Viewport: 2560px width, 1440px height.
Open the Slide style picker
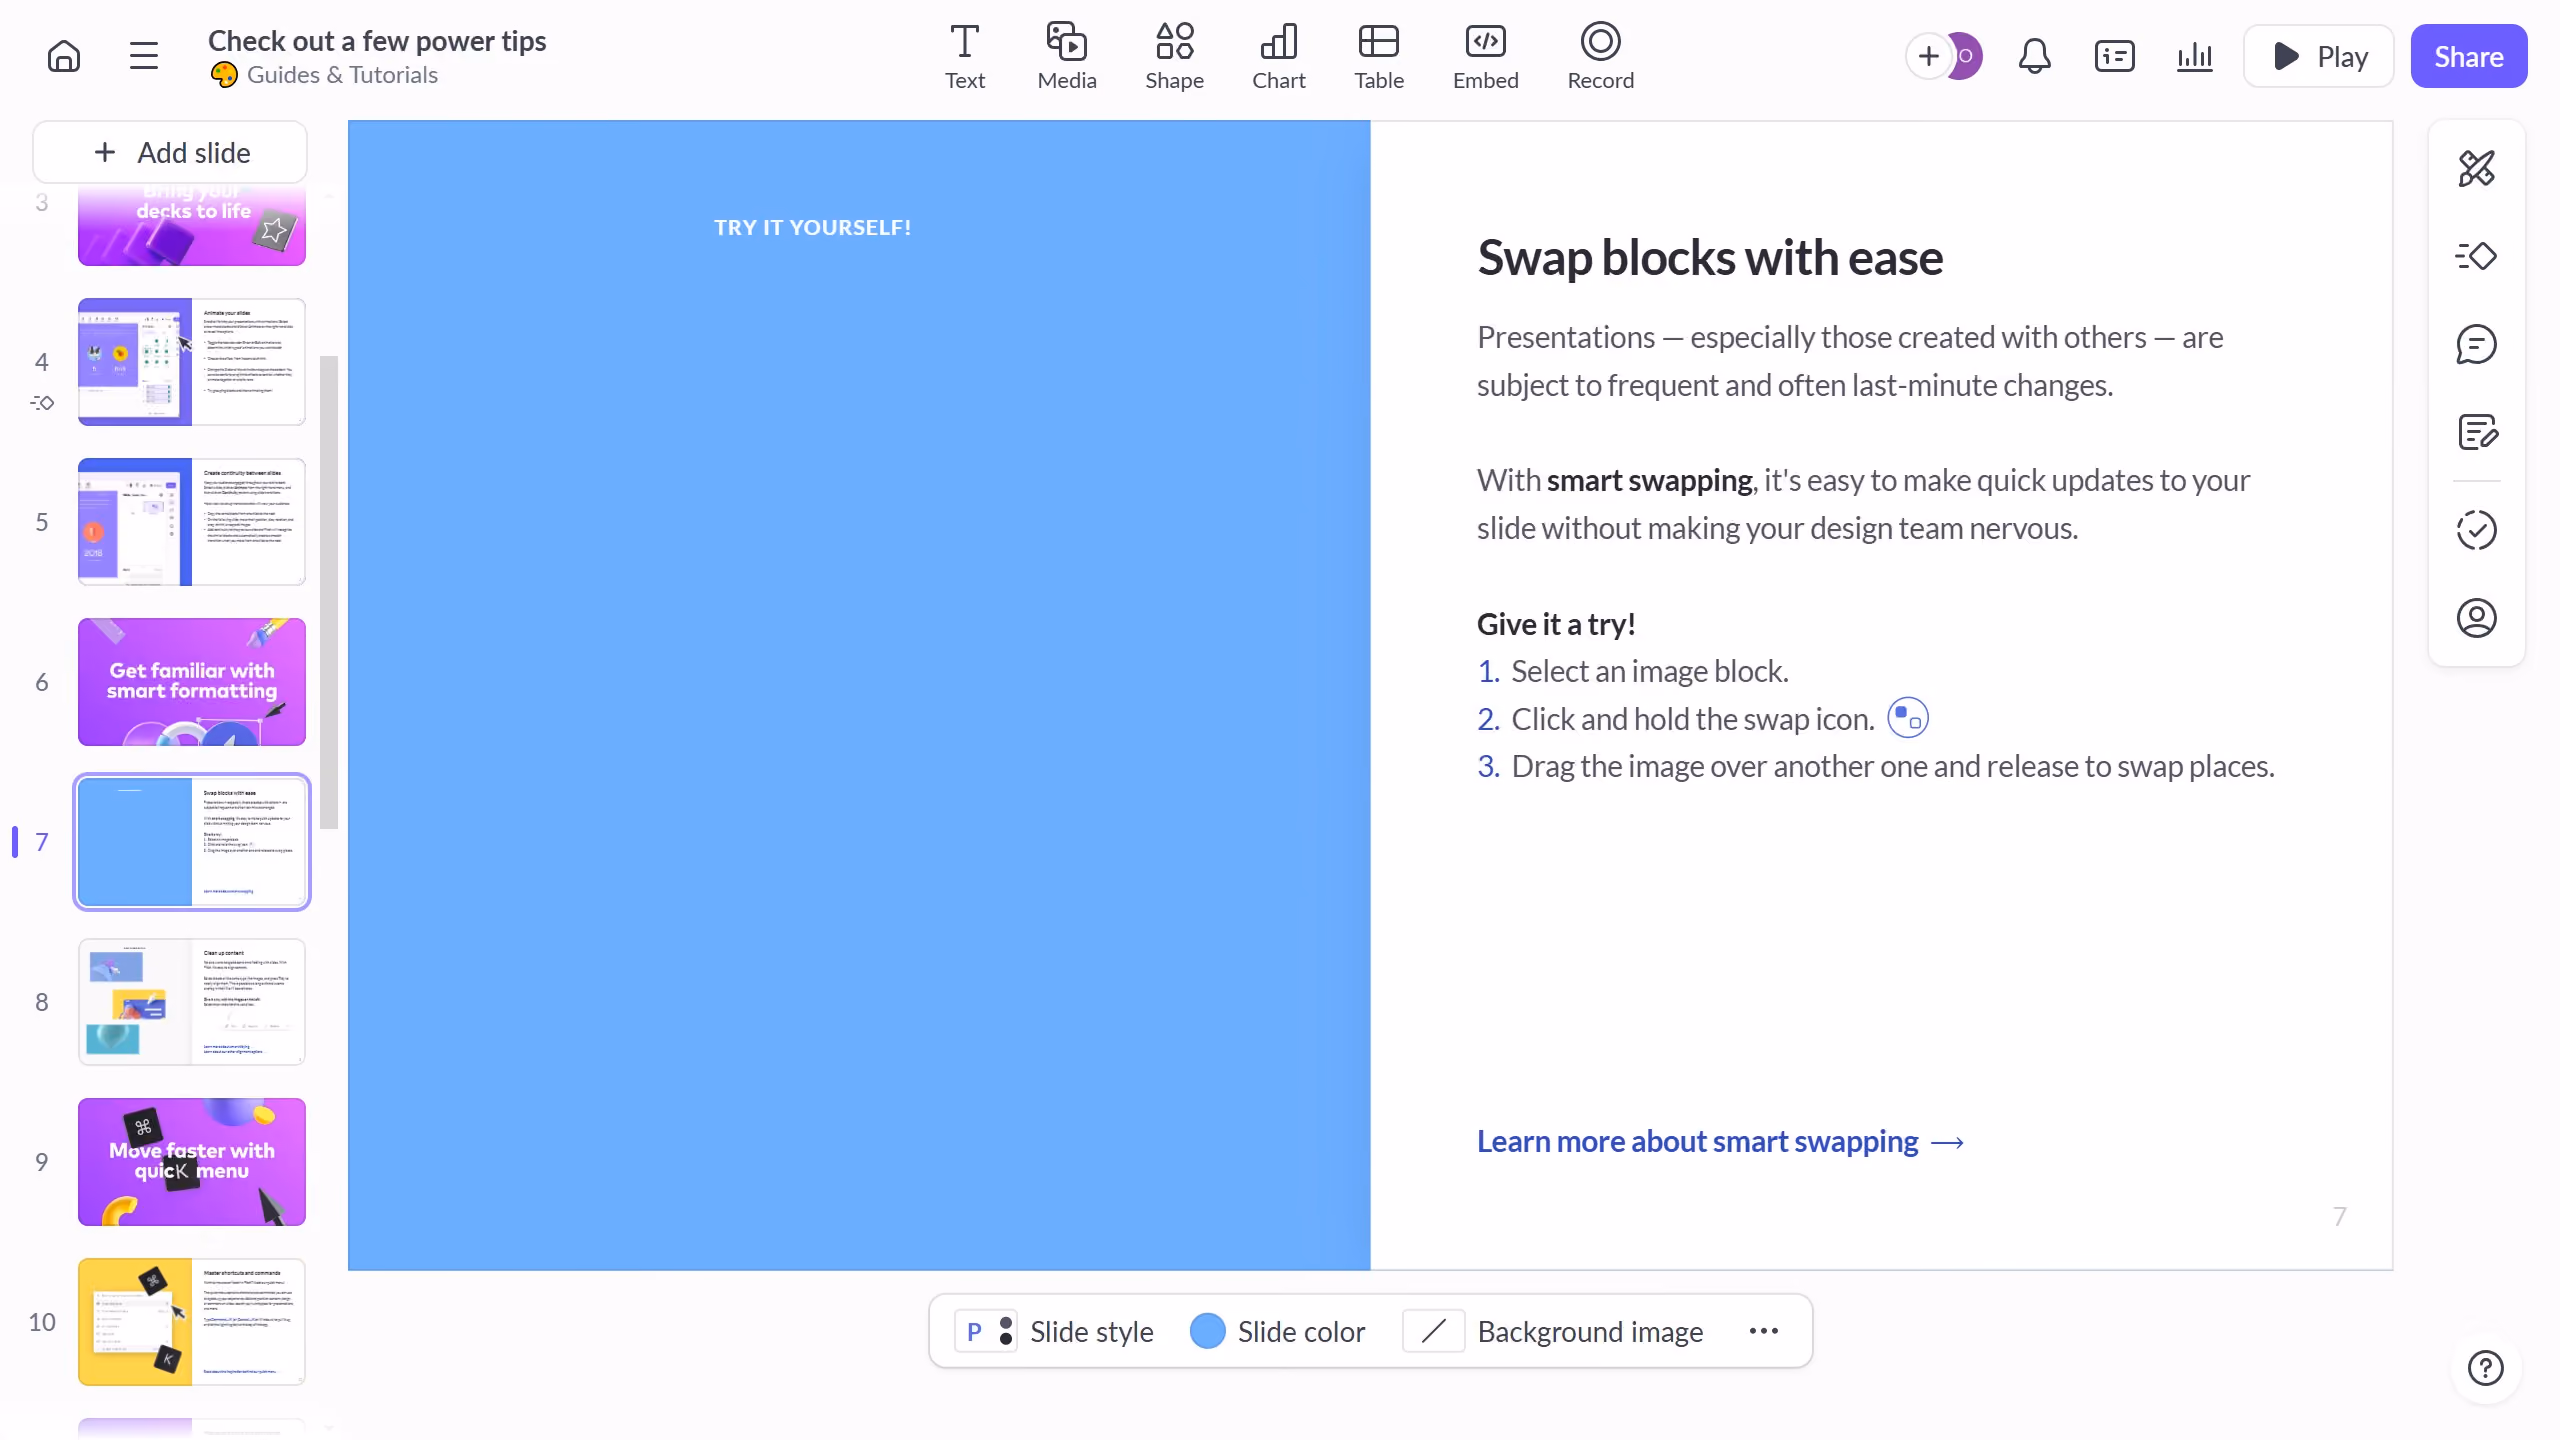[1054, 1331]
